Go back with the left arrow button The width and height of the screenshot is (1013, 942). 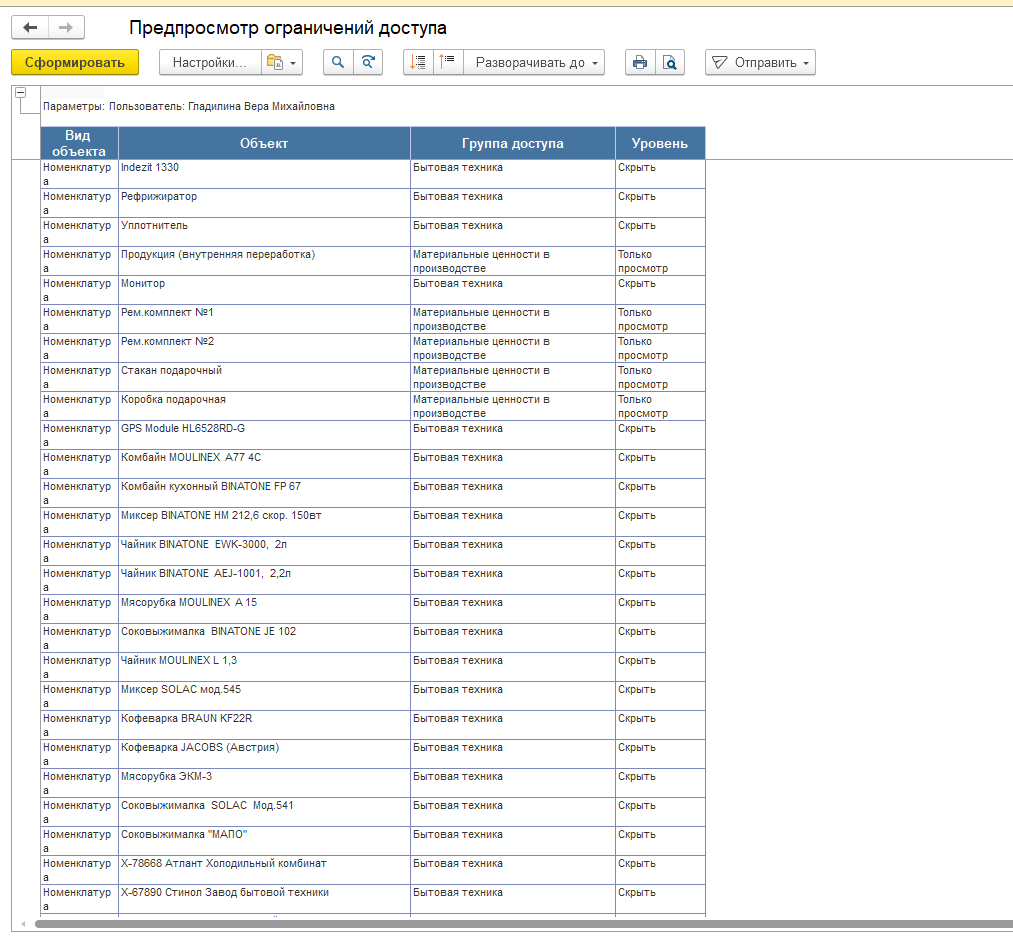pyautogui.click(x=30, y=28)
